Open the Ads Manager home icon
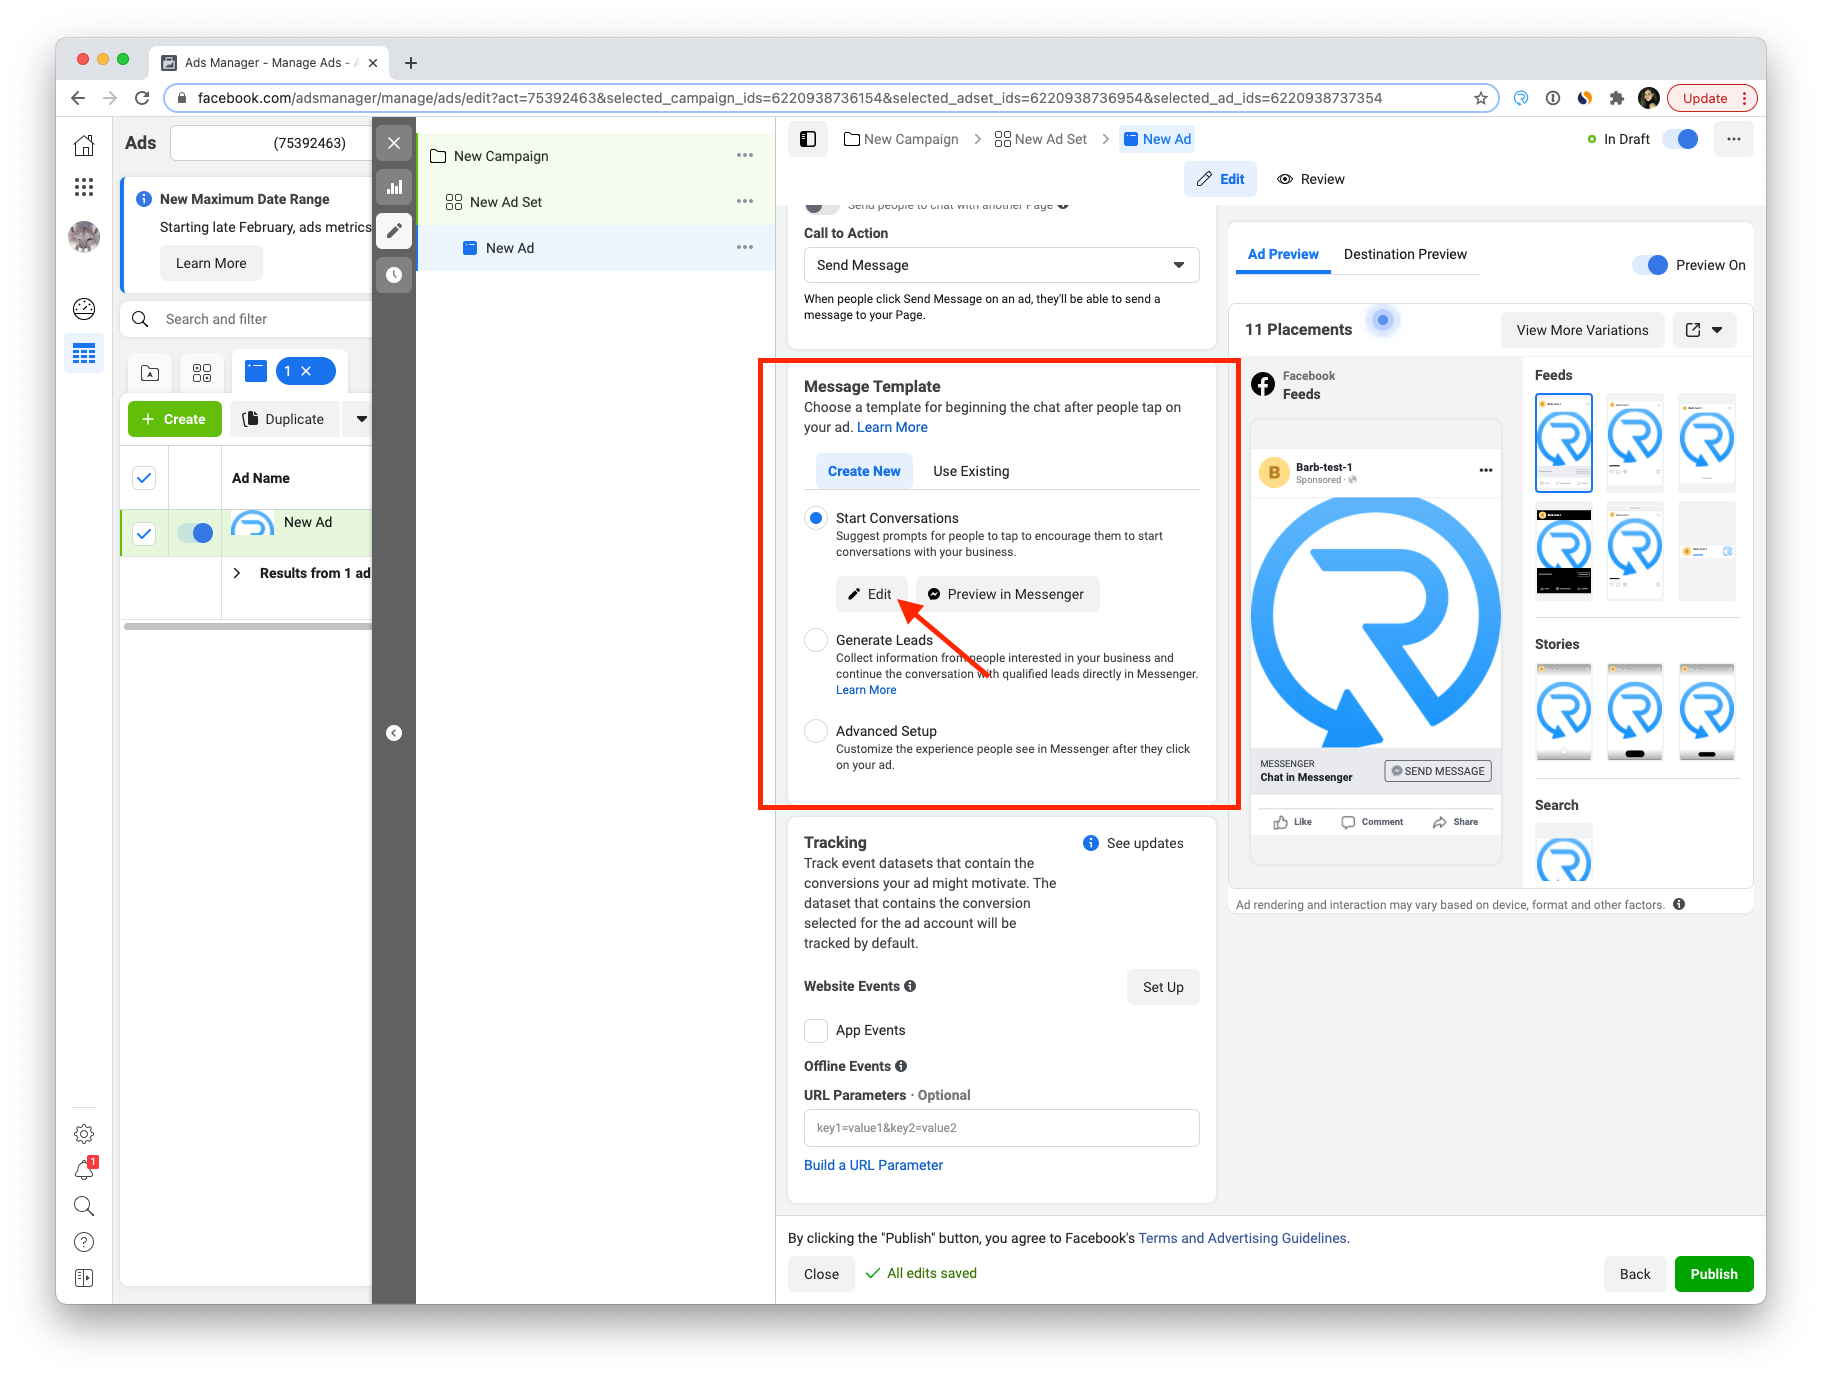Screen dimensions: 1822x1378 [x=84, y=146]
